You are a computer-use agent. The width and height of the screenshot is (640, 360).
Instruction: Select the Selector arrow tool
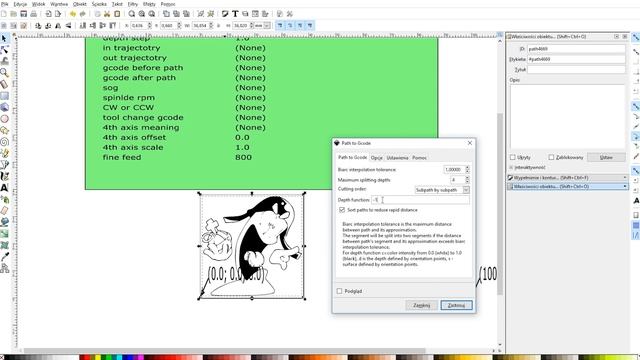click(4, 38)
